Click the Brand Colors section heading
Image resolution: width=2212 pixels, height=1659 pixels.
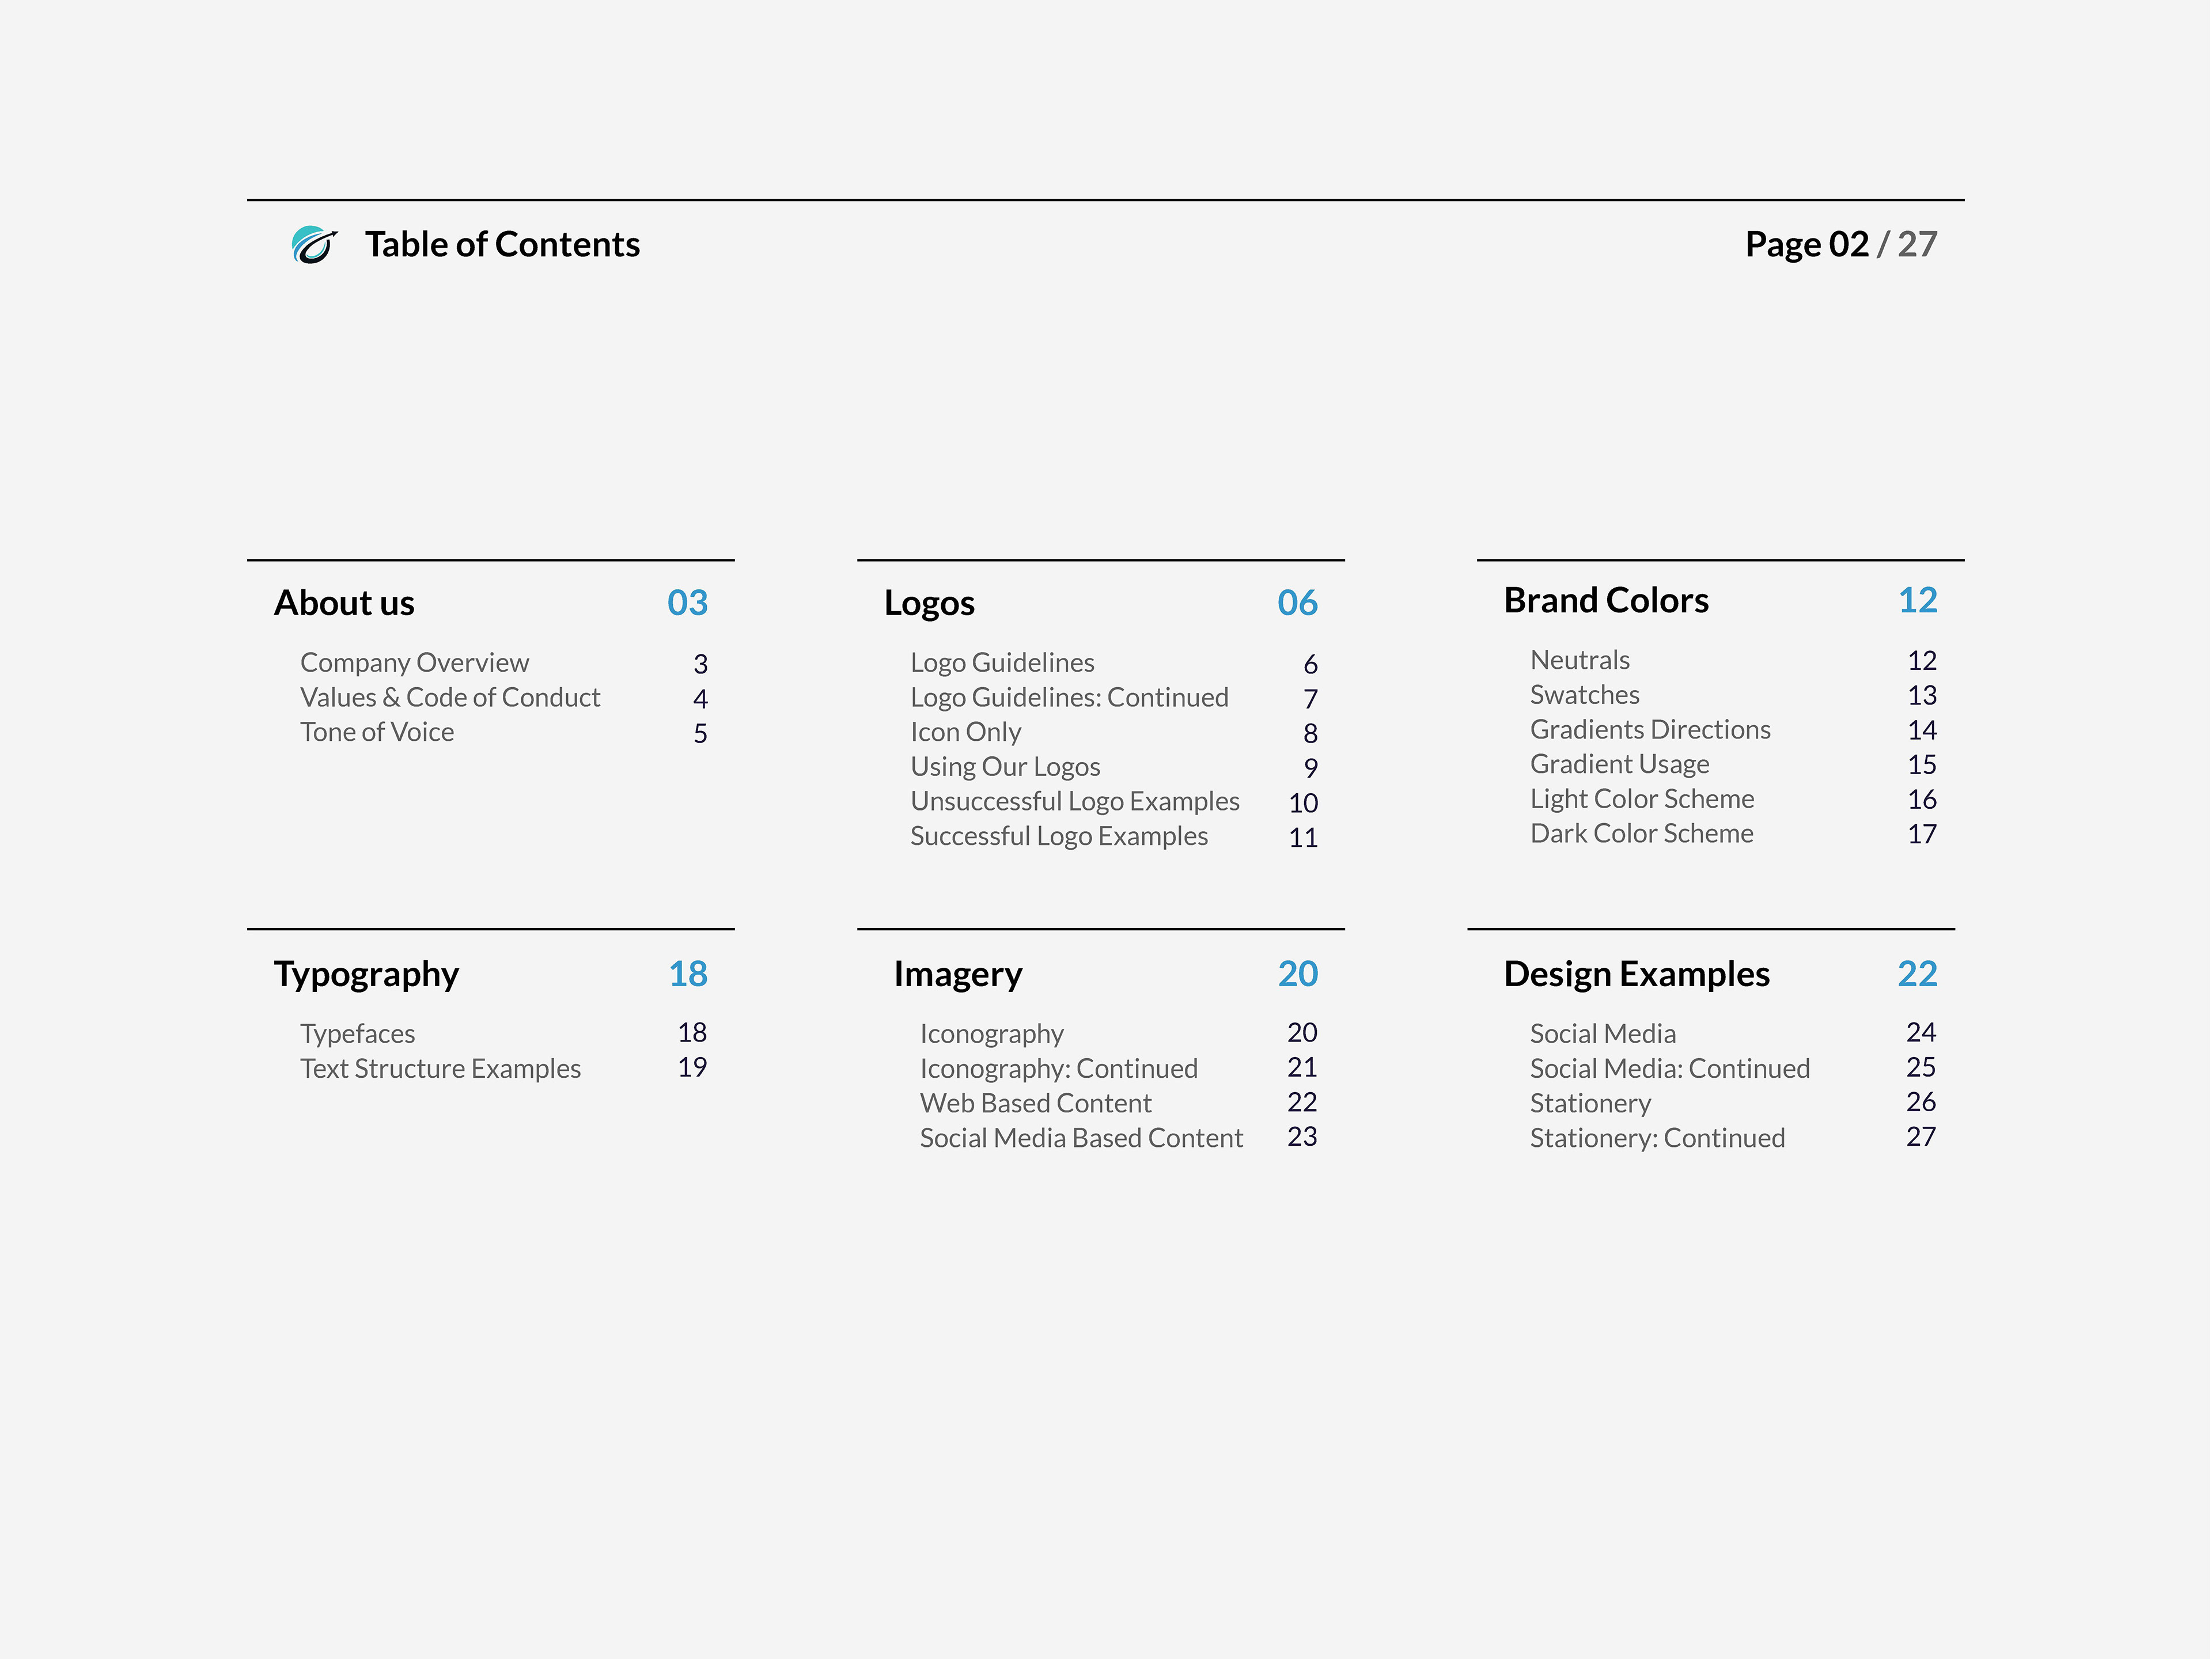(x=1606, y=601)
